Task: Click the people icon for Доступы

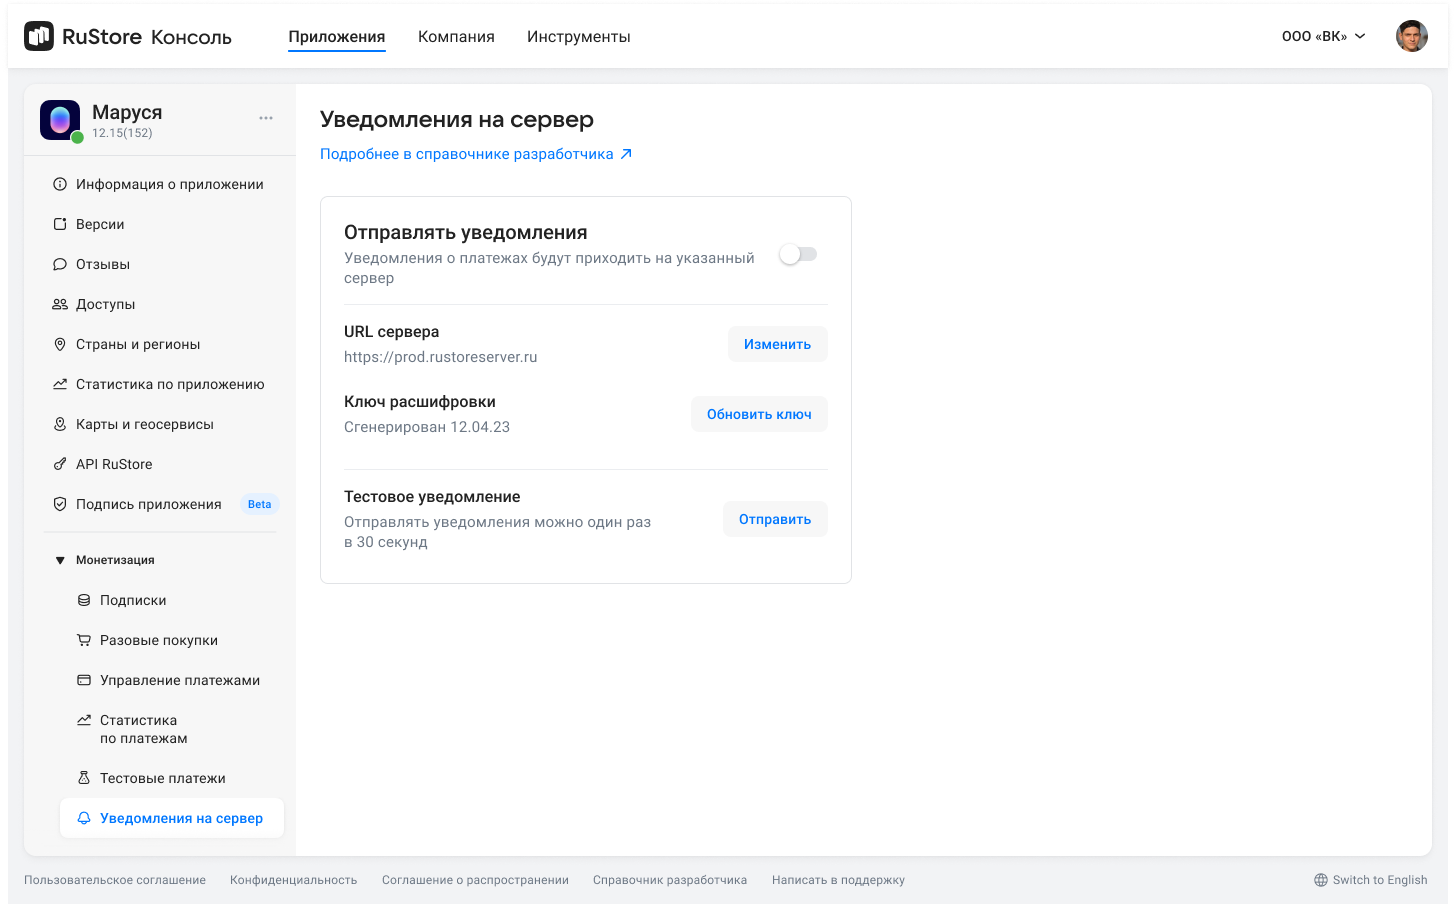Action: point(60,304)
